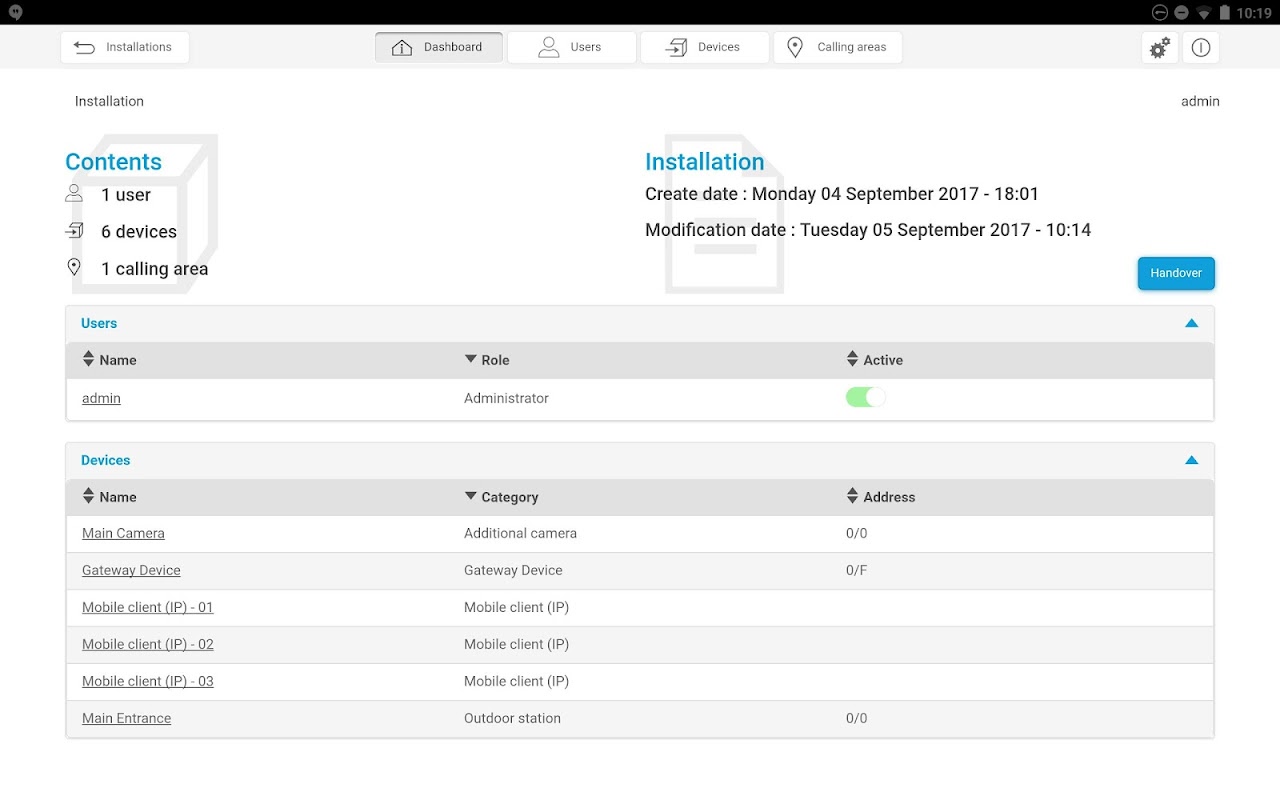The width and height of the screenshot is (1280, 800).
Task: Click the Contents heading
Action: 113,162
